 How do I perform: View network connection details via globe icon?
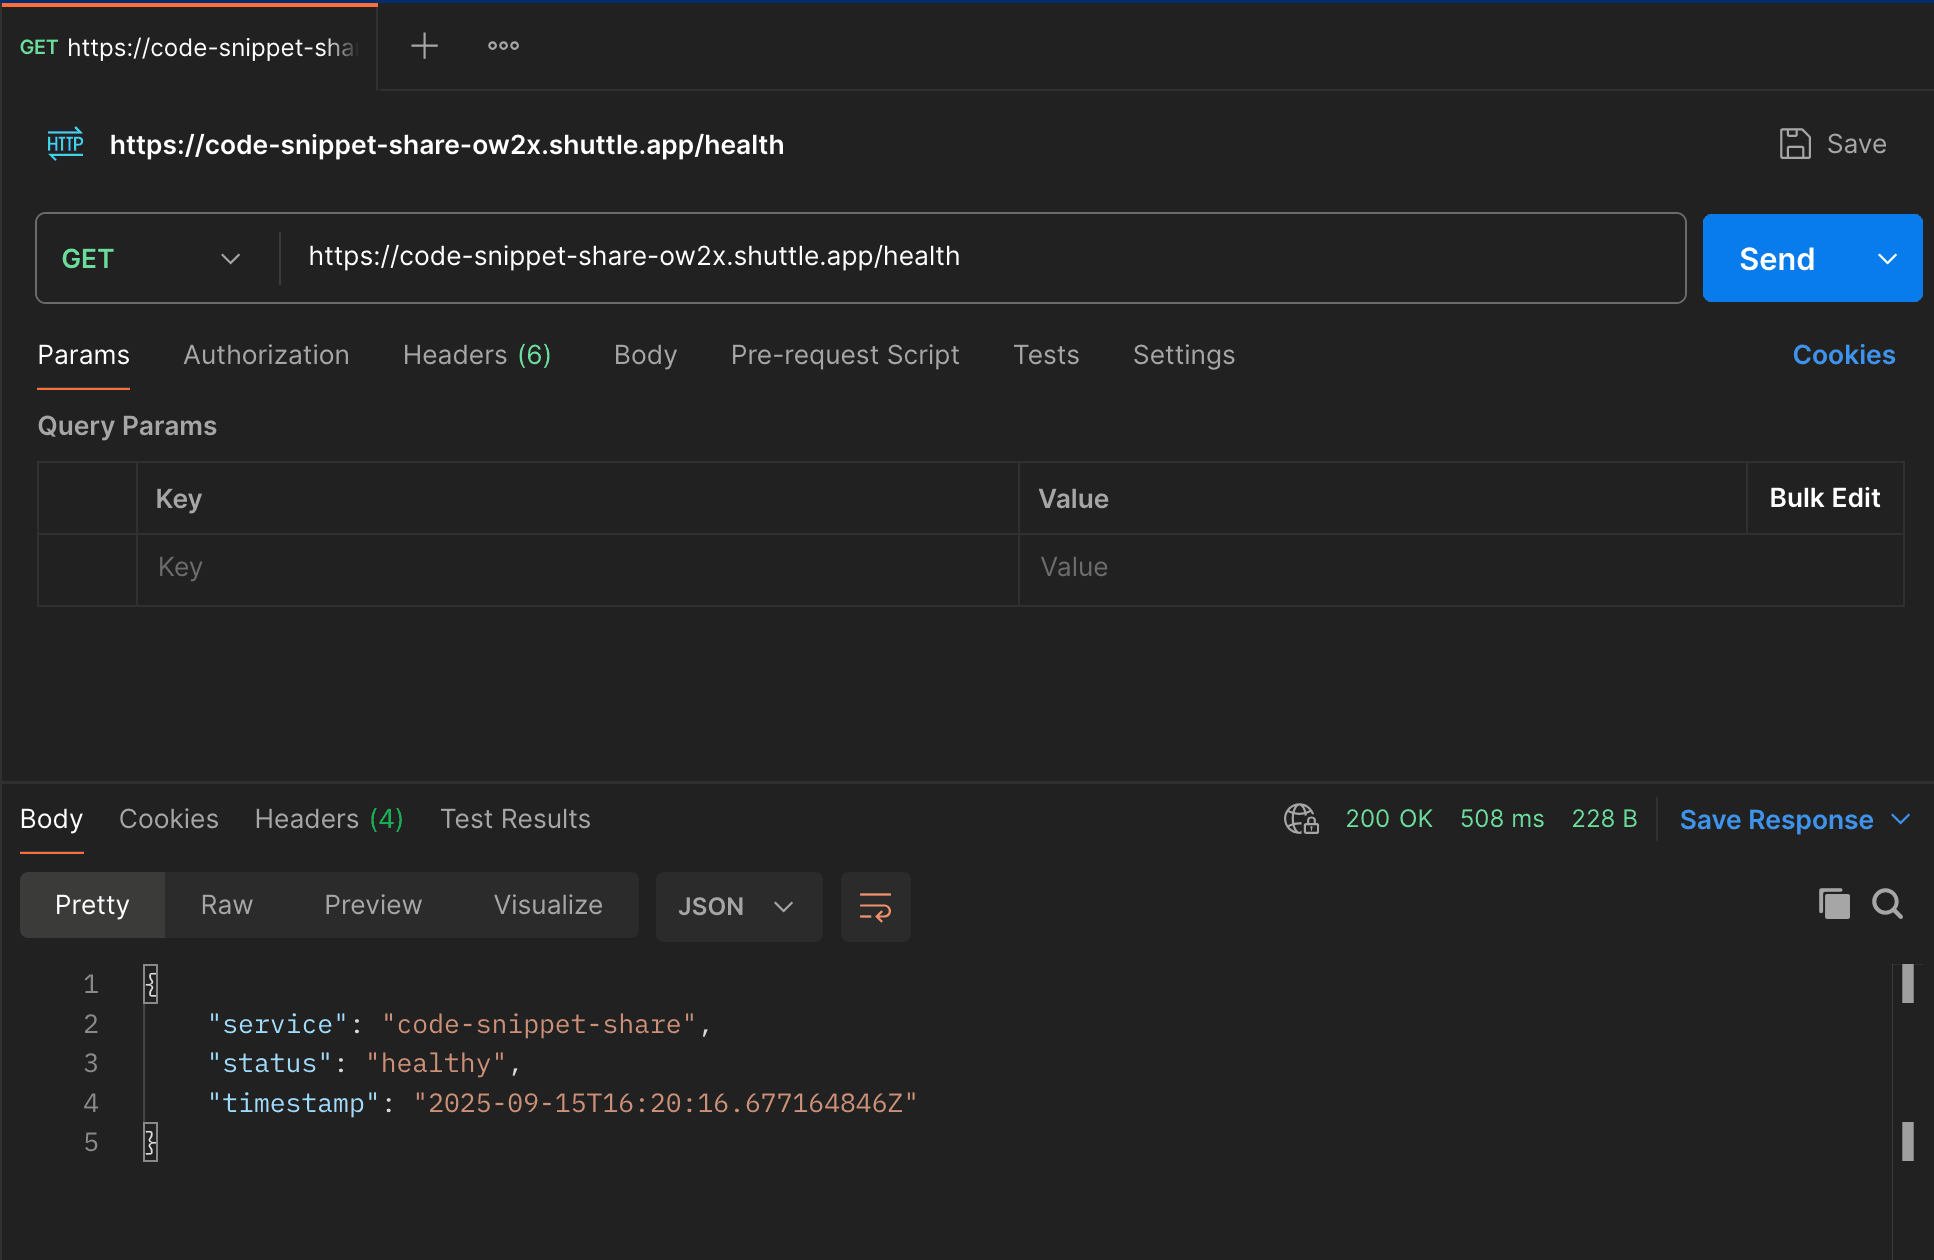click(x=1300, y=818)
